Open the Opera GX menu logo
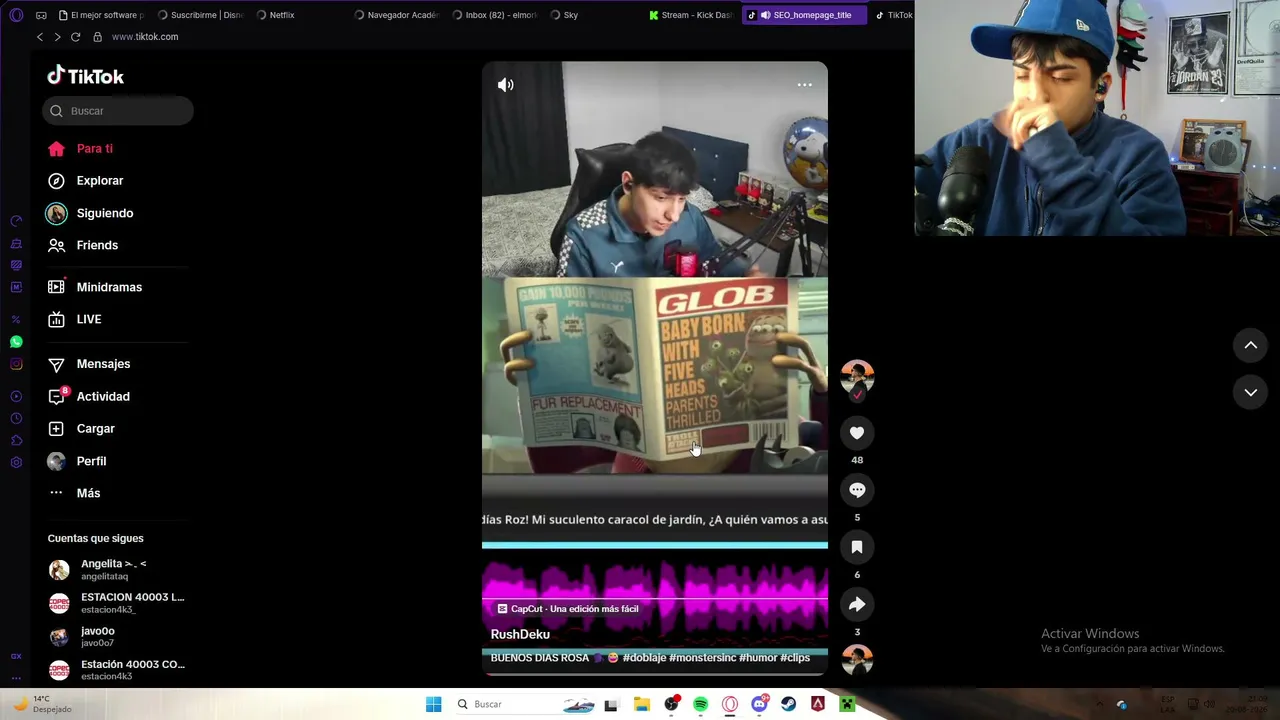 (16, 15)
